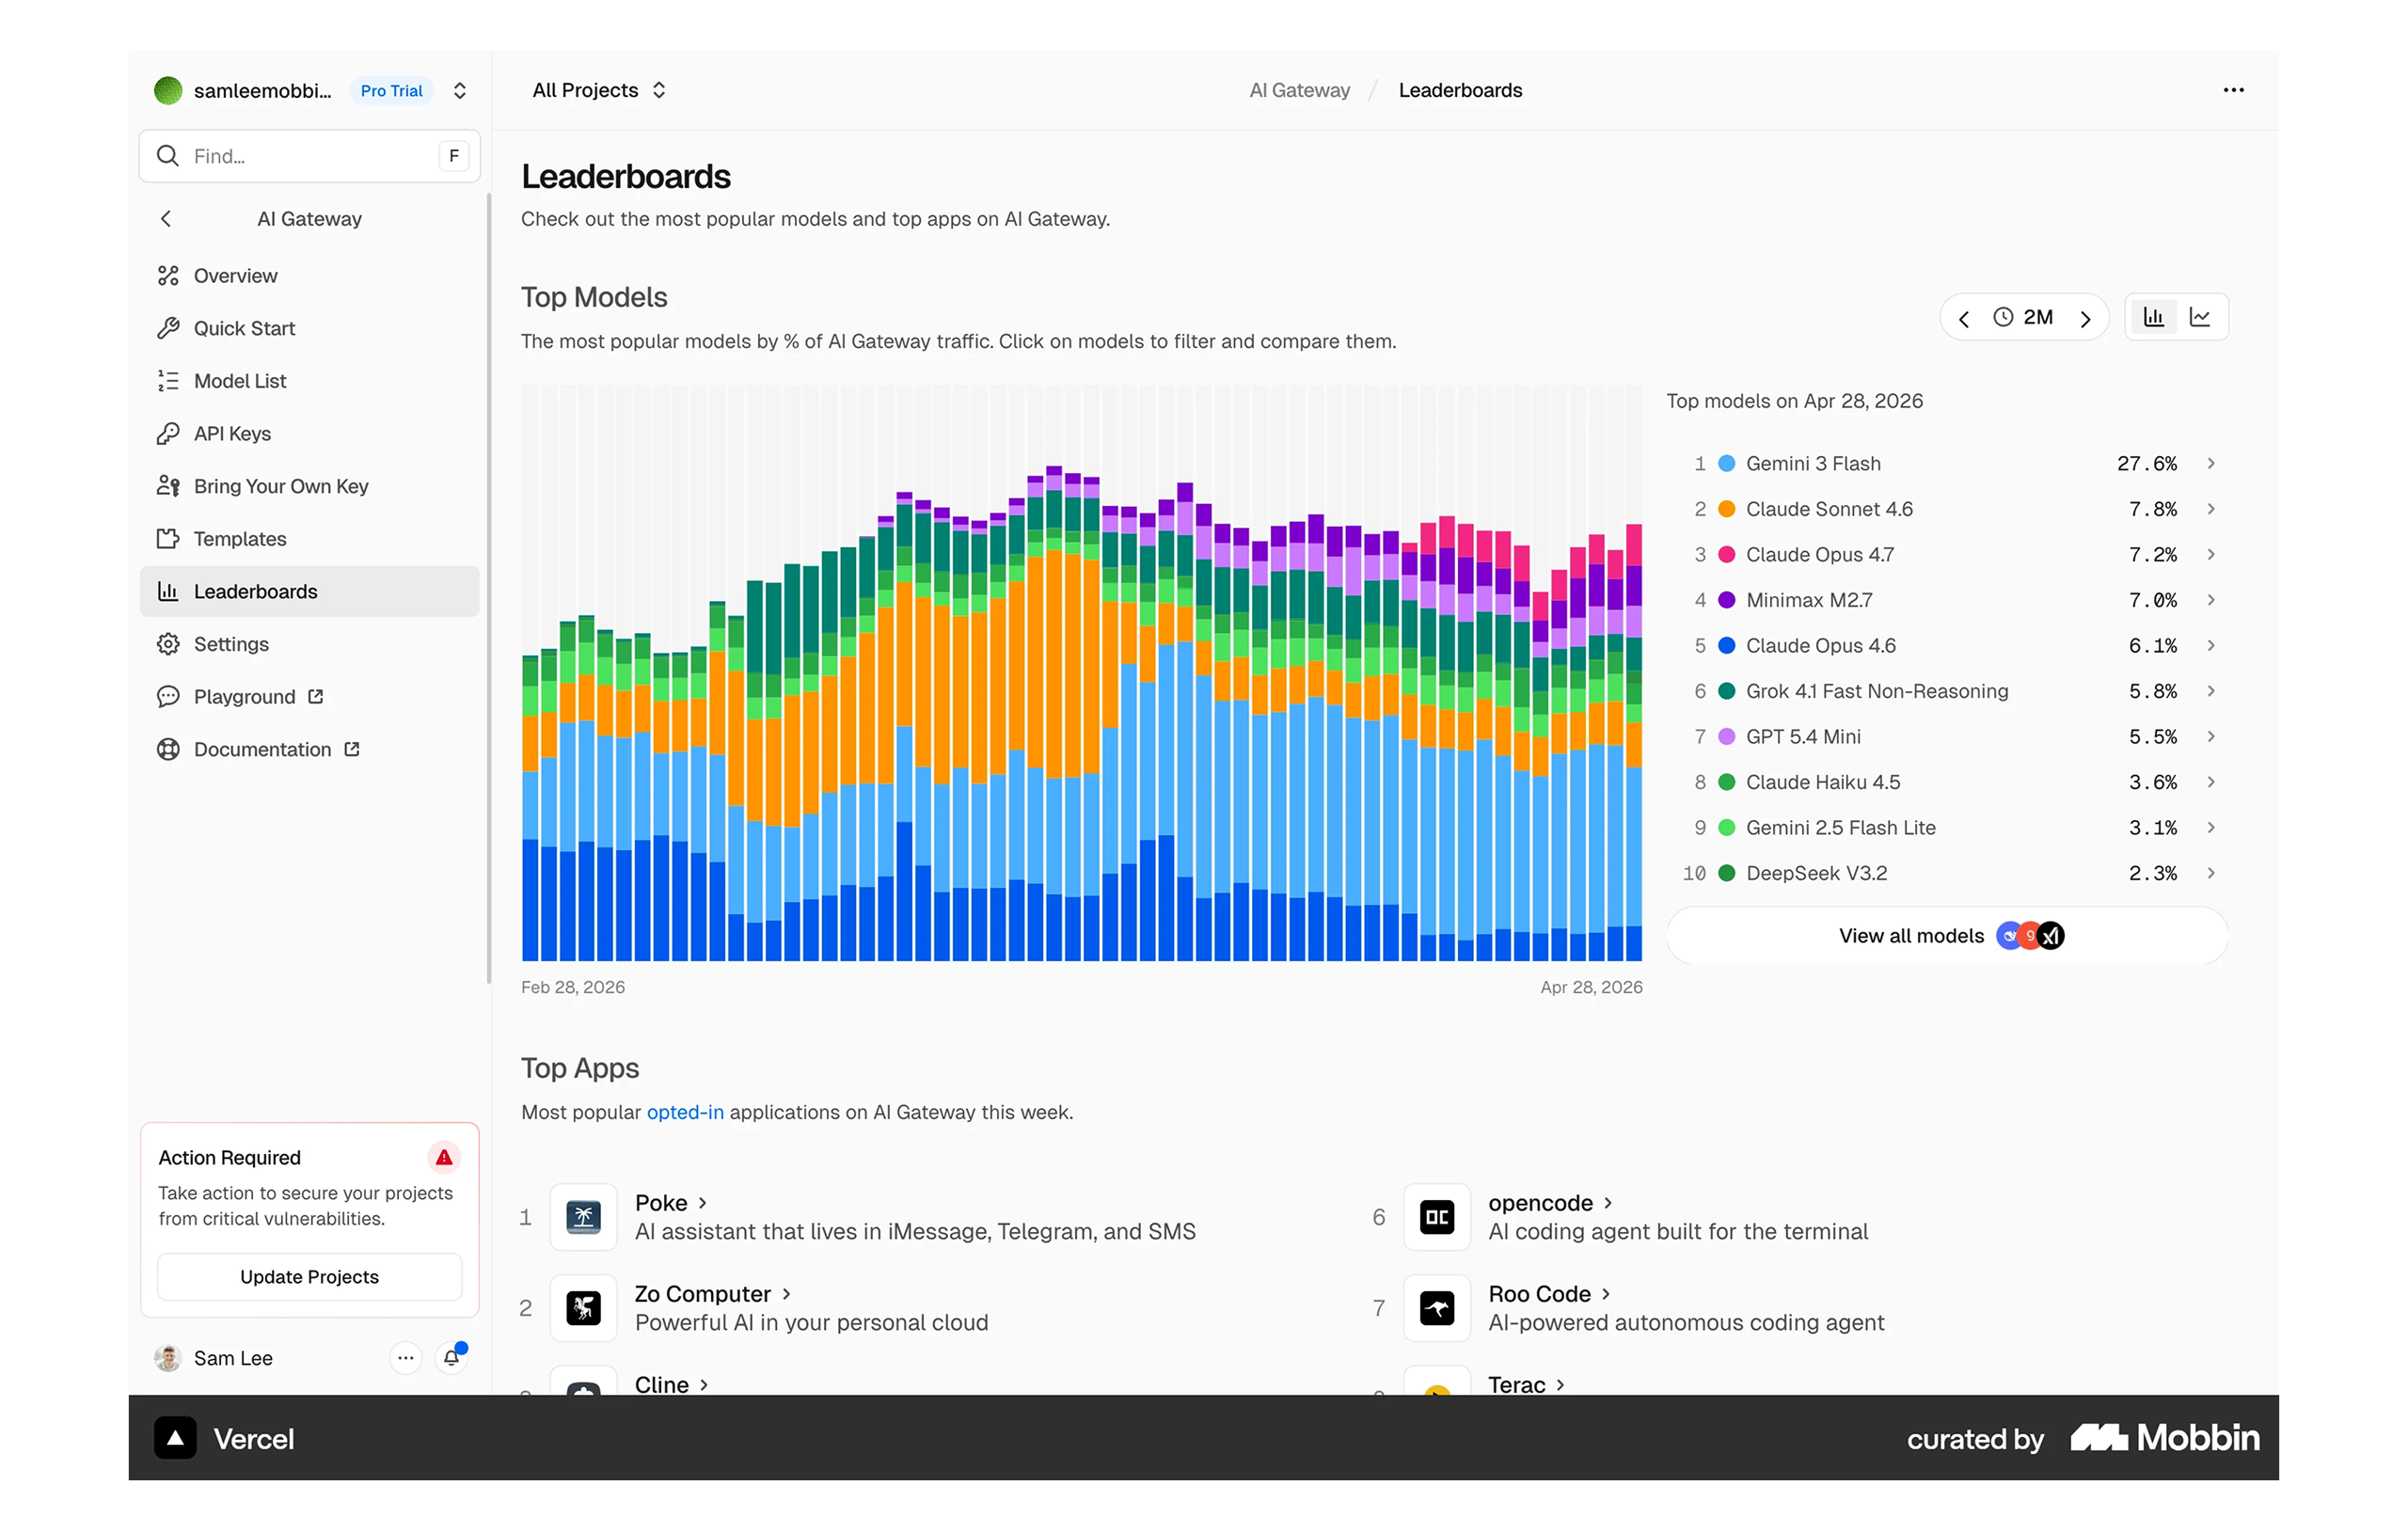Click the Claude Opus 4.7 pink color dot

(x=1726, y=554)
